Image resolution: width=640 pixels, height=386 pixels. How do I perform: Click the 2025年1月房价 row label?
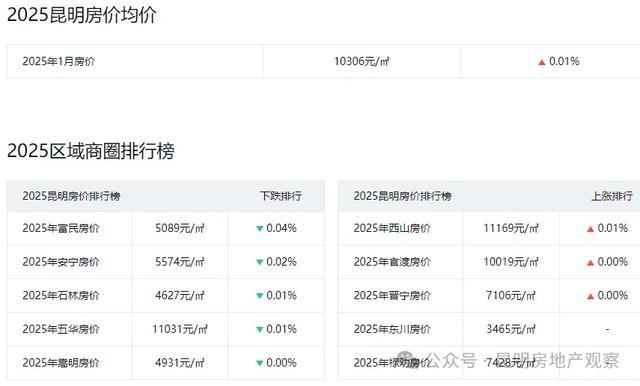[x=59, y=61]
